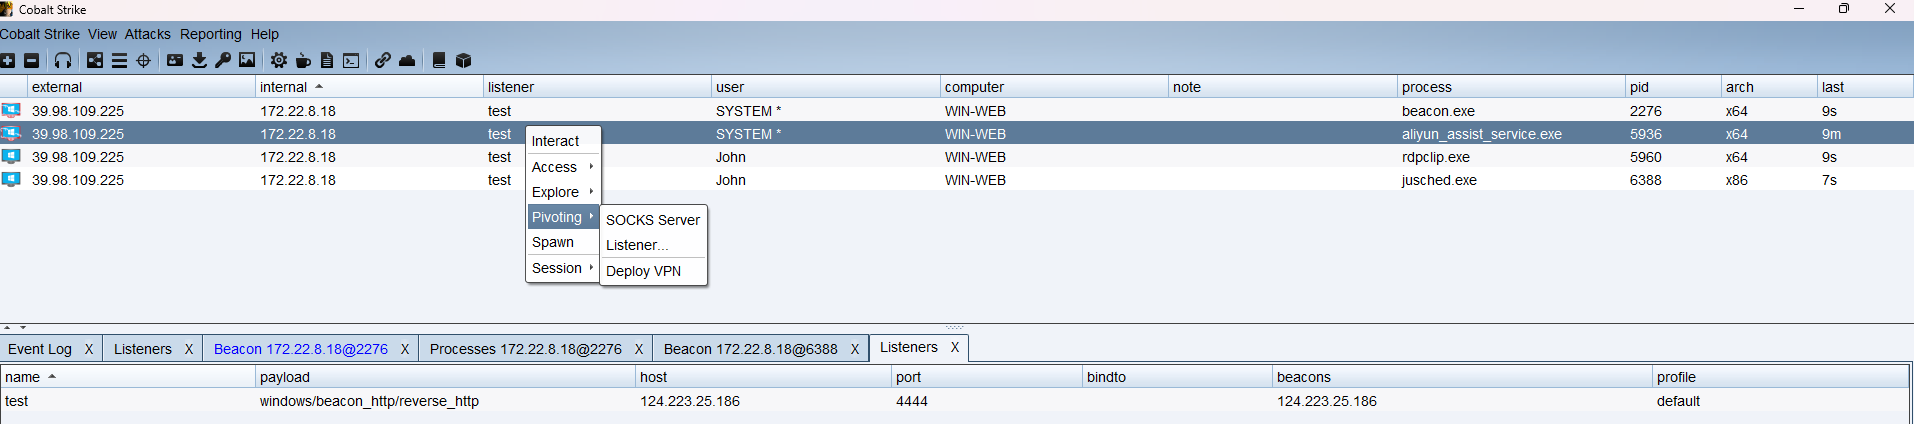The image size is (1914, 424).
Task: Close the Processes 172.22.8.18@2276 tab
Action: pos(638,349)
